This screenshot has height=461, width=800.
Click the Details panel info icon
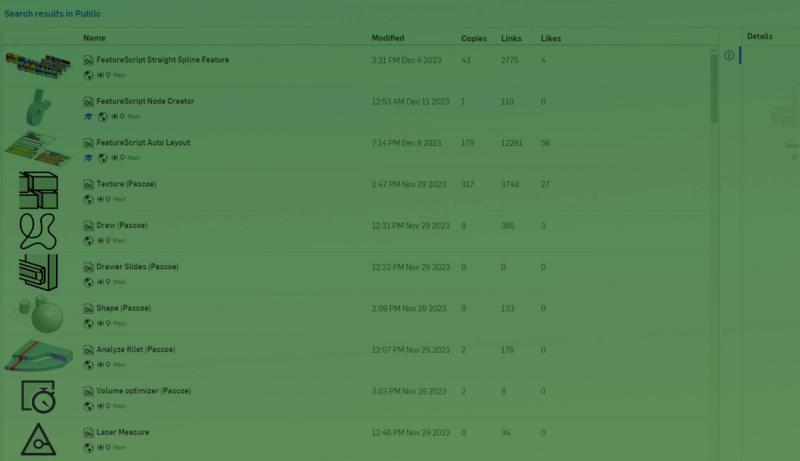tap(729, 55)
